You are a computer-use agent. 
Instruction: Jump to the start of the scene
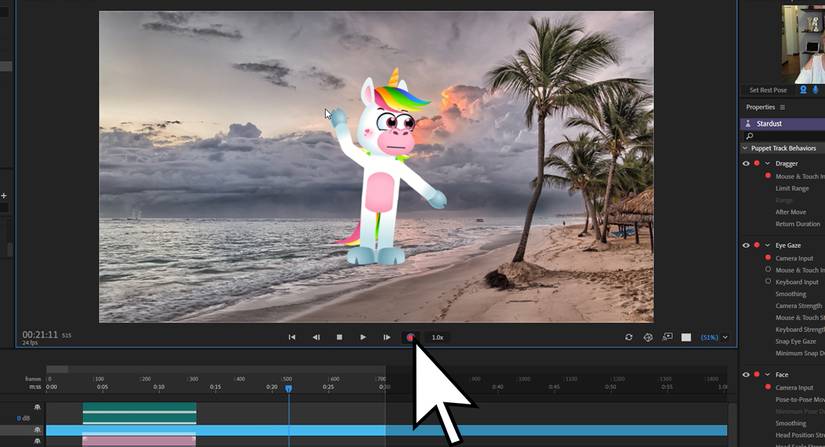tap(292, 337)
